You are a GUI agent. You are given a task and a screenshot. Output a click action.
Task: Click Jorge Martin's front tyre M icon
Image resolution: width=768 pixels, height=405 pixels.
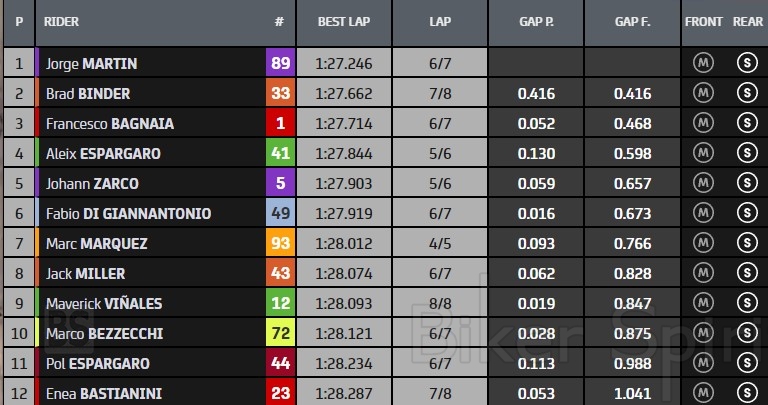[703, 64]
